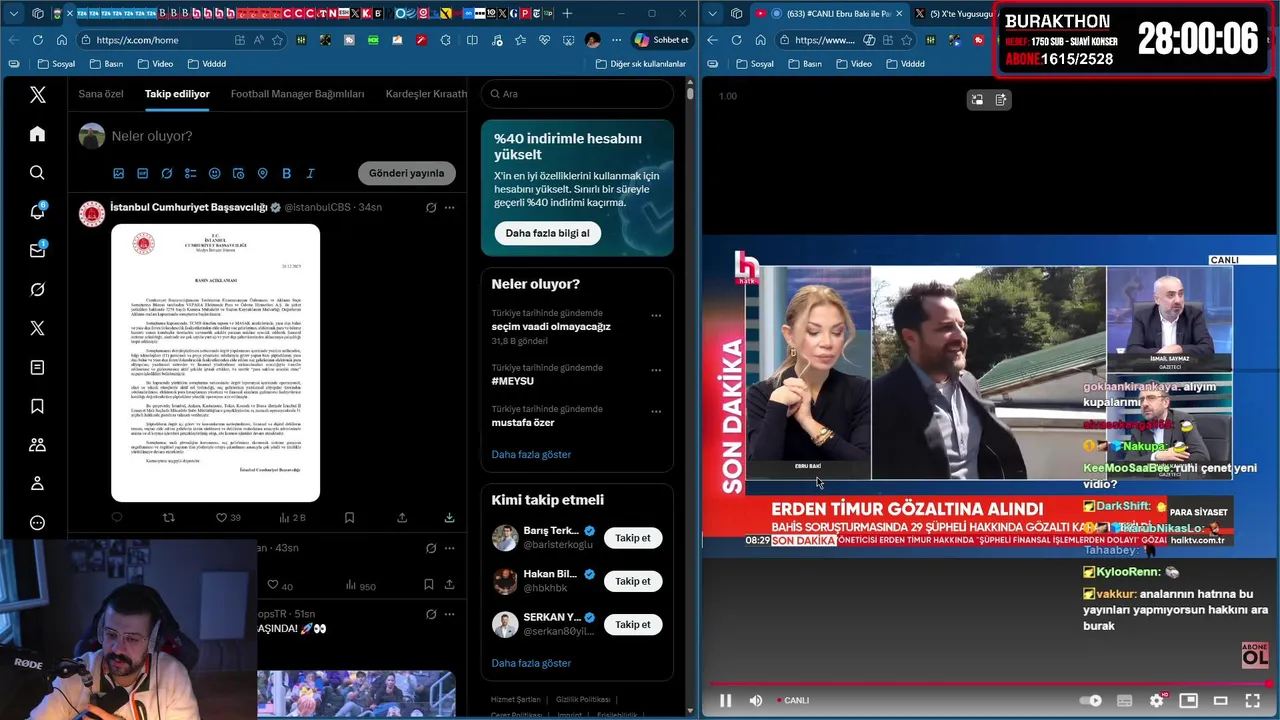Switch to 'Sana özel' timeline tab
Screen dimensions: 1280x720
(101, 94)
